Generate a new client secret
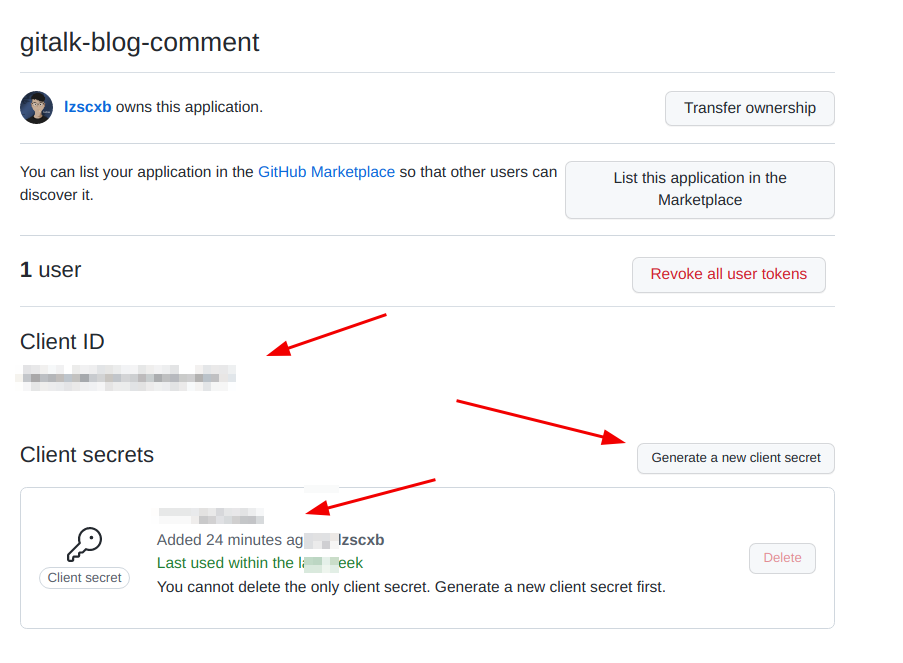The height and width of the screenshot is (663, 903). [735, 458]
